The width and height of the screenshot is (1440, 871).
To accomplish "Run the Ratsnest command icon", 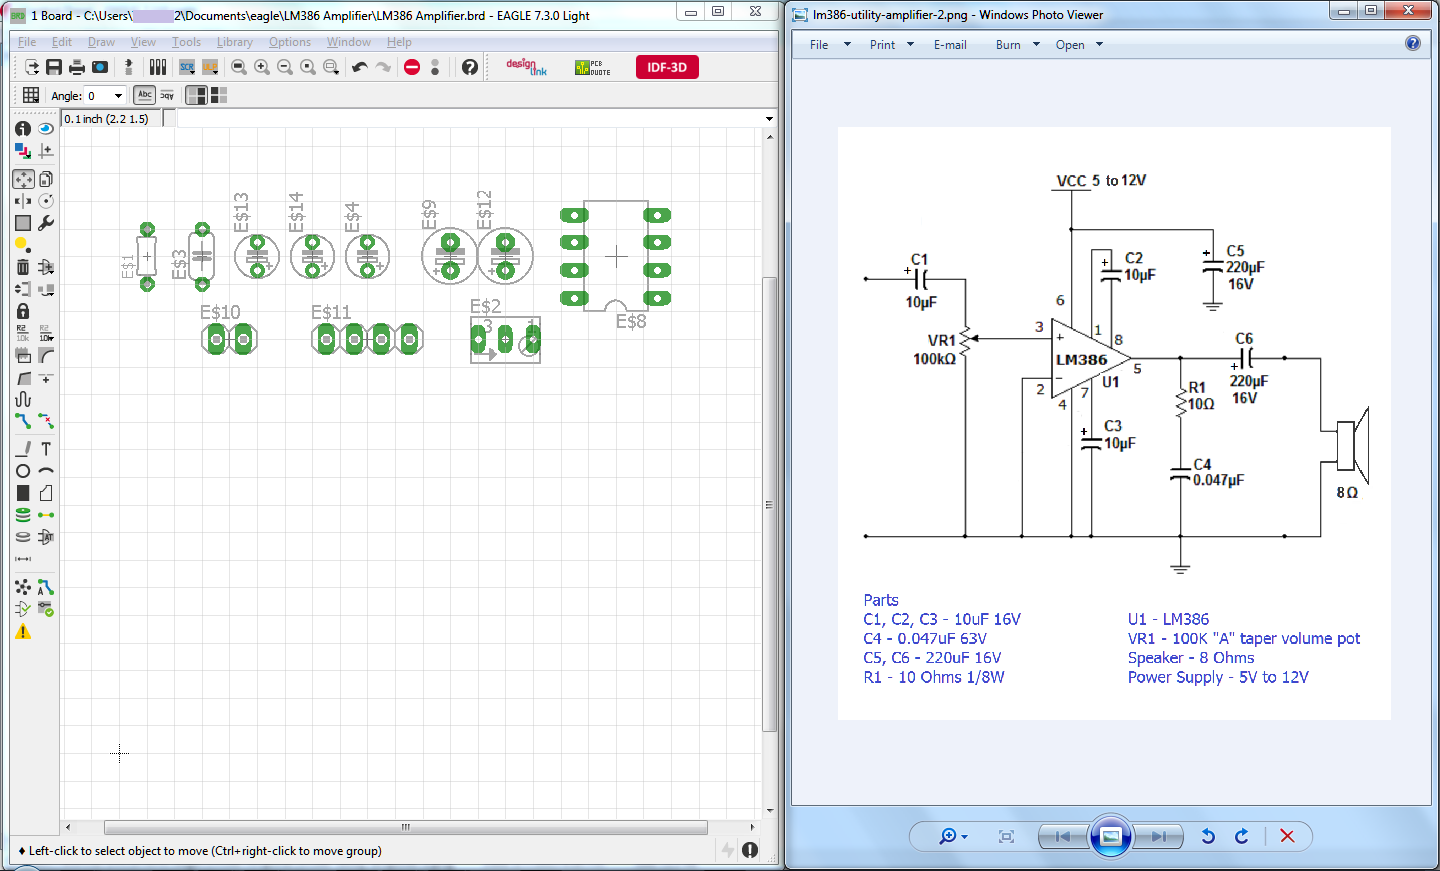I will (x=22, y=587).
